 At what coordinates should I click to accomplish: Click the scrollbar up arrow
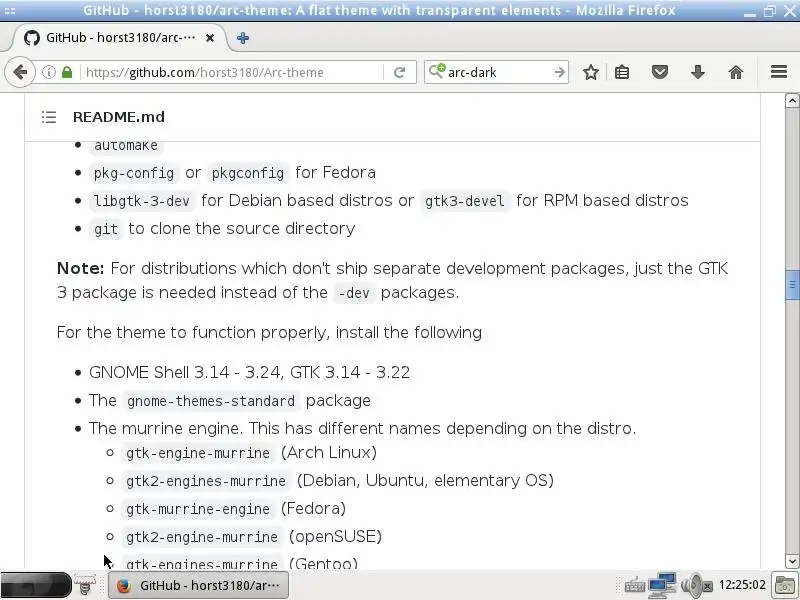792,101
